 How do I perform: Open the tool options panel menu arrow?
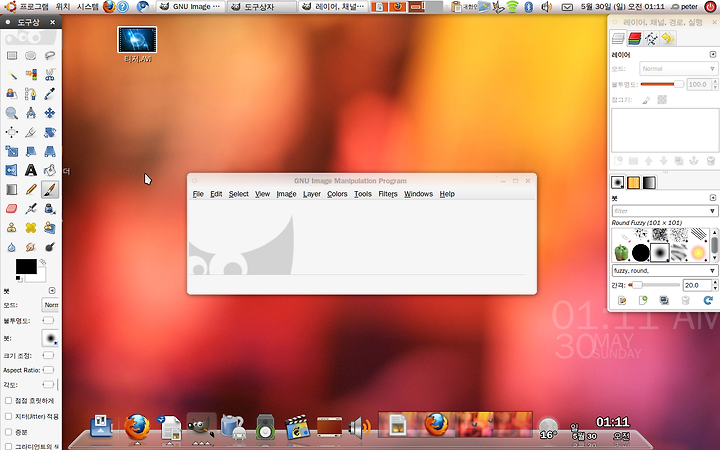[x=52, y=290]
